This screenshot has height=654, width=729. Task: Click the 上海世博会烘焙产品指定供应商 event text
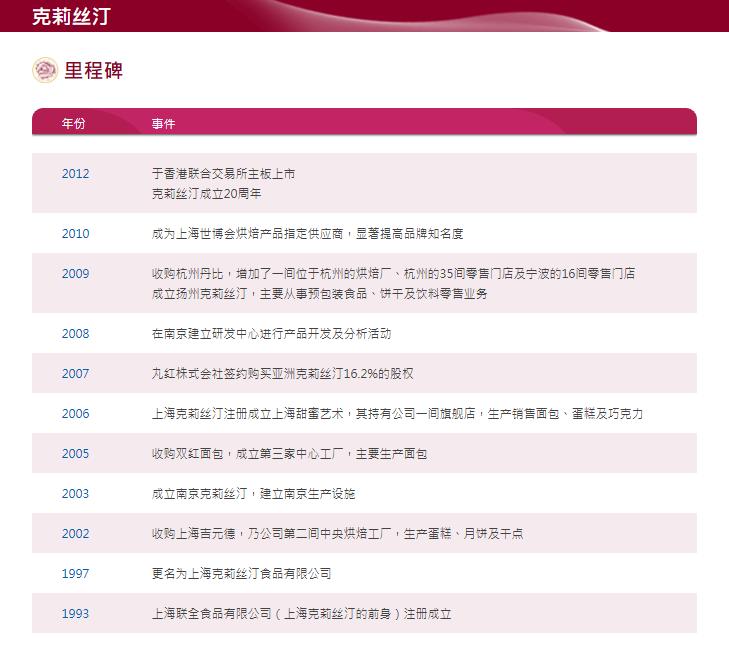point(307,233)
